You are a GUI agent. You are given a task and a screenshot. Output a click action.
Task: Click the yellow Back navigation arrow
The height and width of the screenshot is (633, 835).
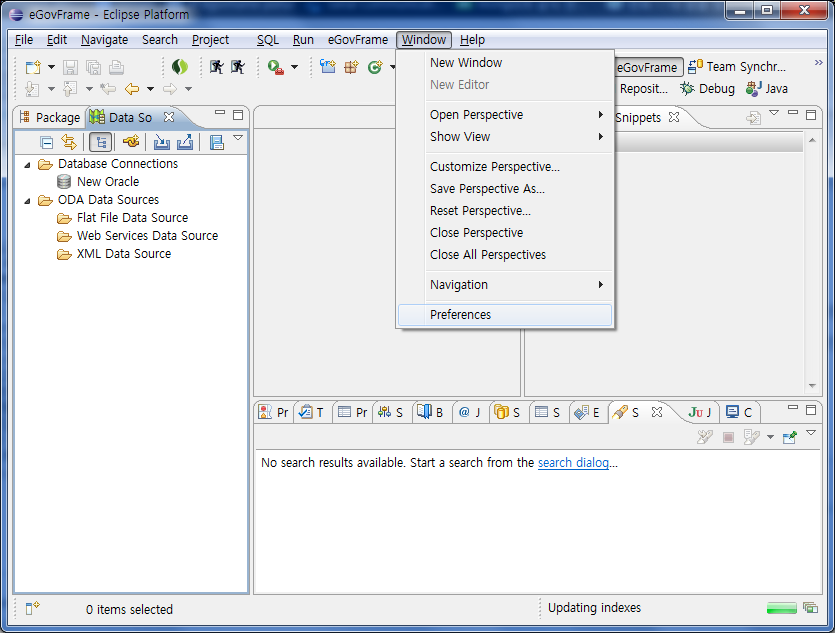pyautogui.click(x=132, y=89)
